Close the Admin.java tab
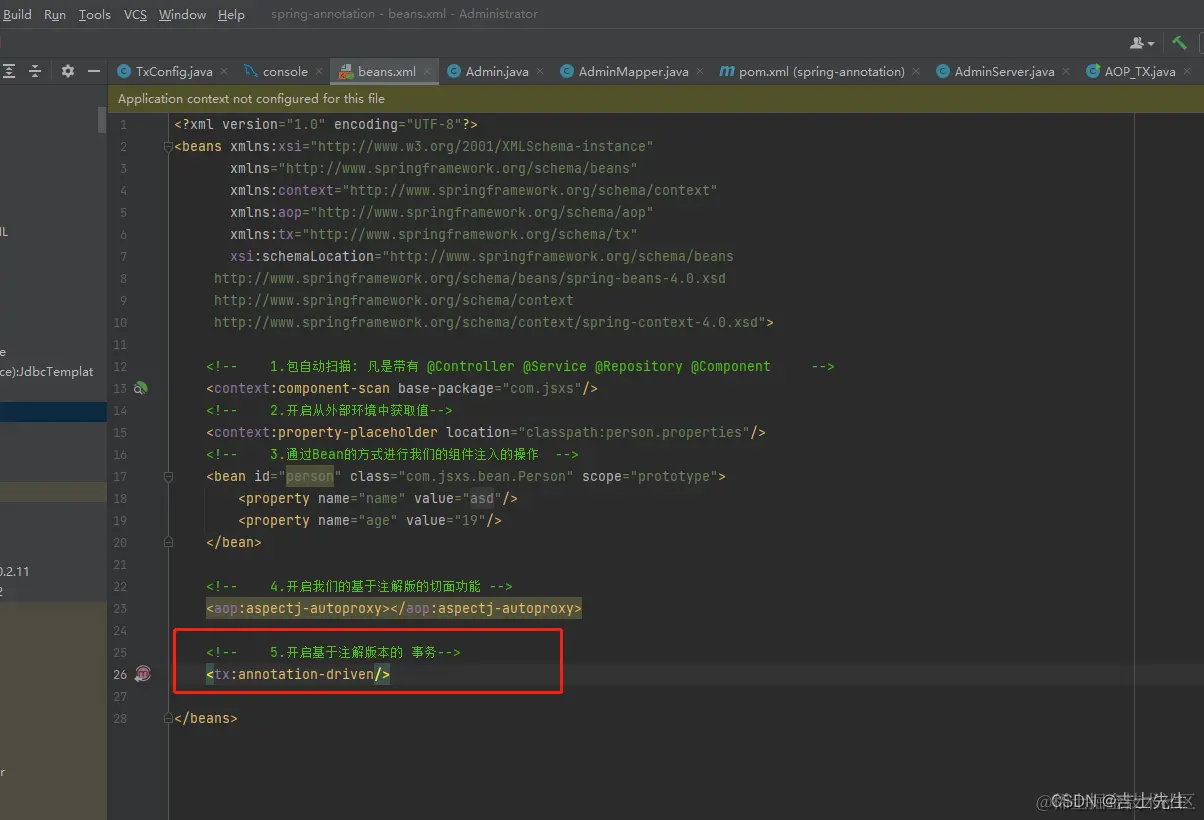Screen dimensions: 1204x820 tap(540, 72)
